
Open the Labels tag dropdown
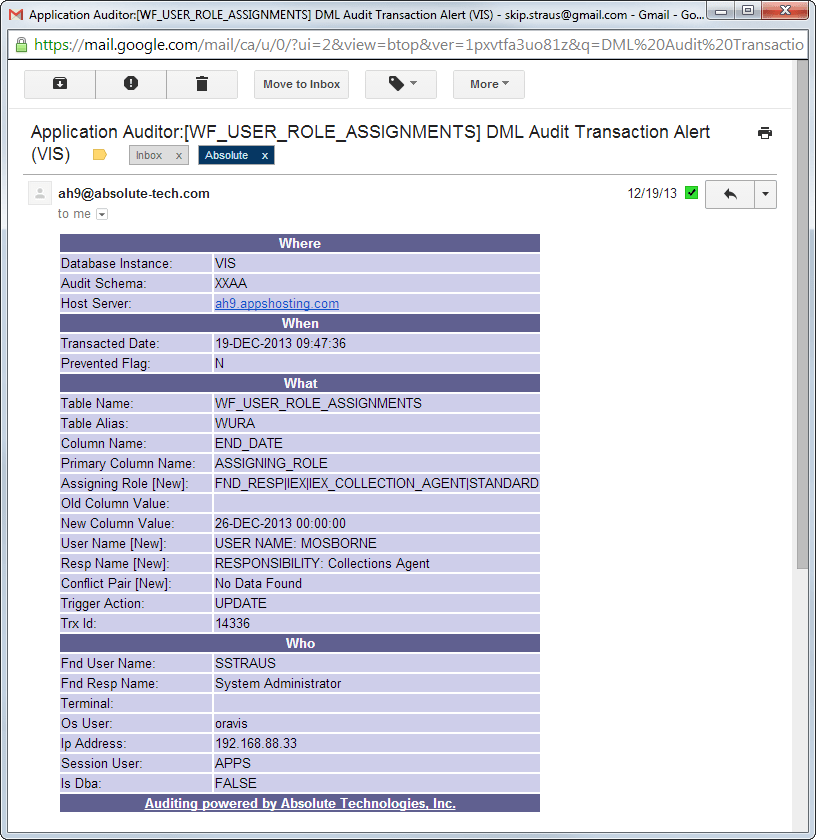(400, 84)
